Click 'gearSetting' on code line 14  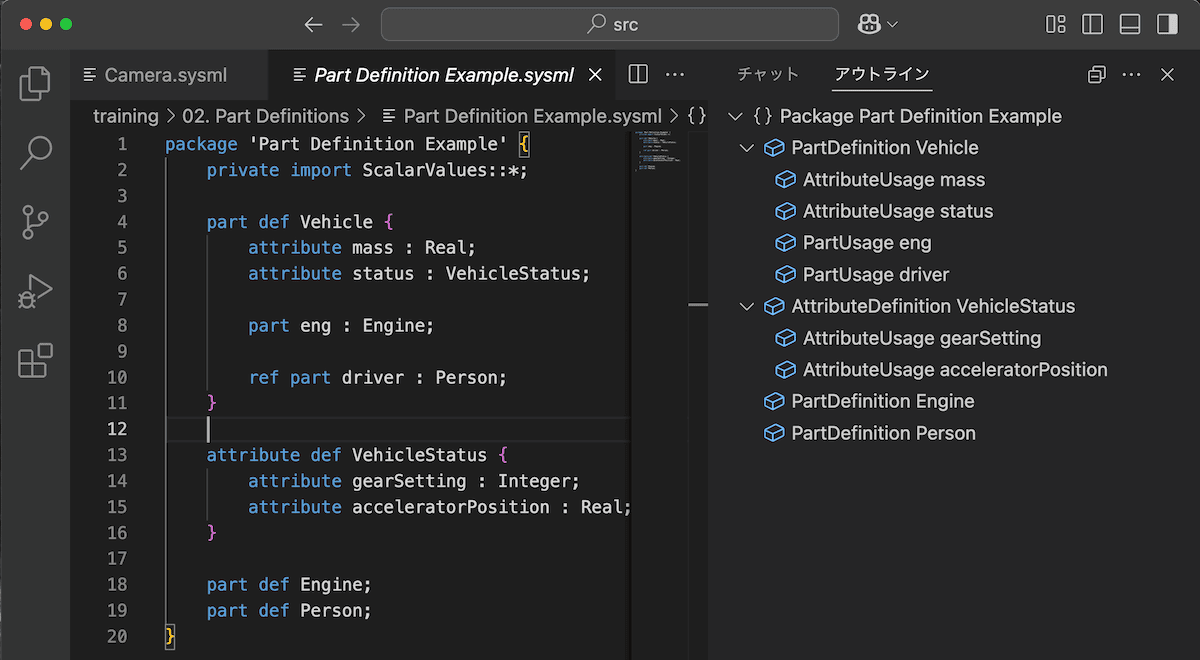click(409, 481)
